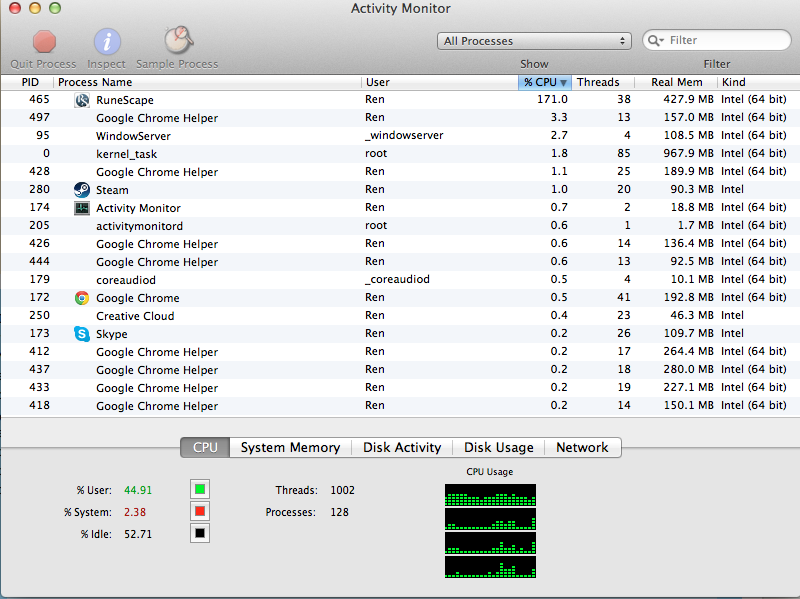800x599 pixels.
Task: Sort by the User column header
Action: 440,82
